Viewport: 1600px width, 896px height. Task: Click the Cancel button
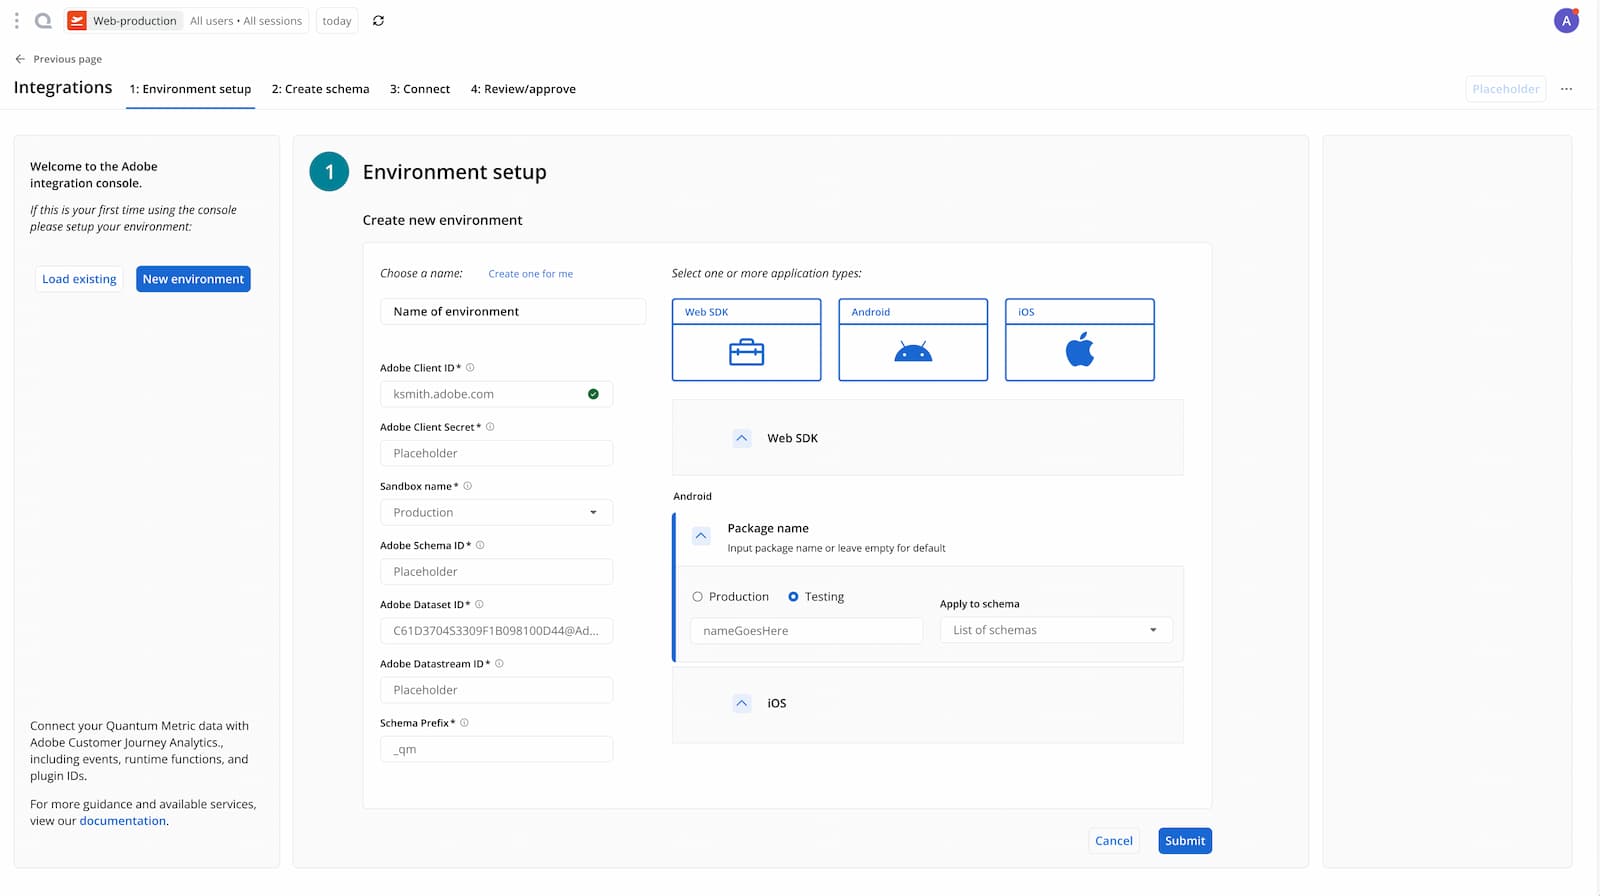coord(1114,841)
